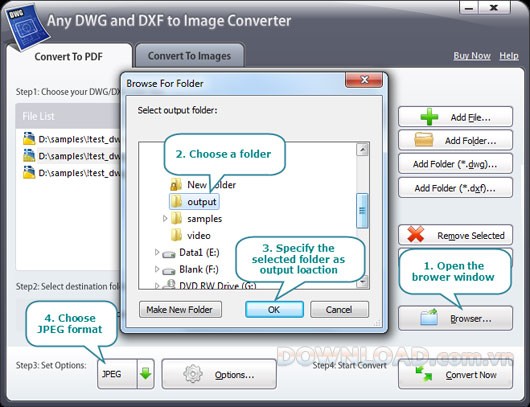
Task: Select the samples folder label
Action: point(204,218)
